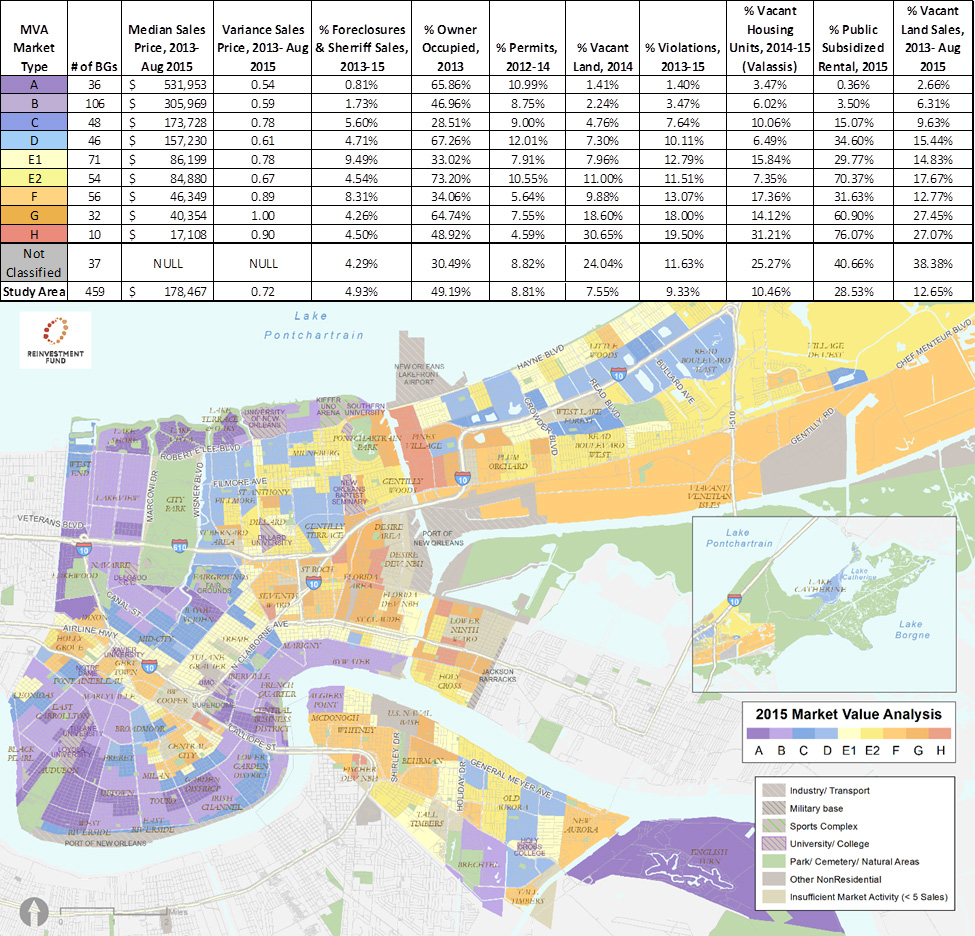This screenshot has height=936, width=975.
Task: Pick the purple A swatch in legend
Action: click(x=759, y=733)
